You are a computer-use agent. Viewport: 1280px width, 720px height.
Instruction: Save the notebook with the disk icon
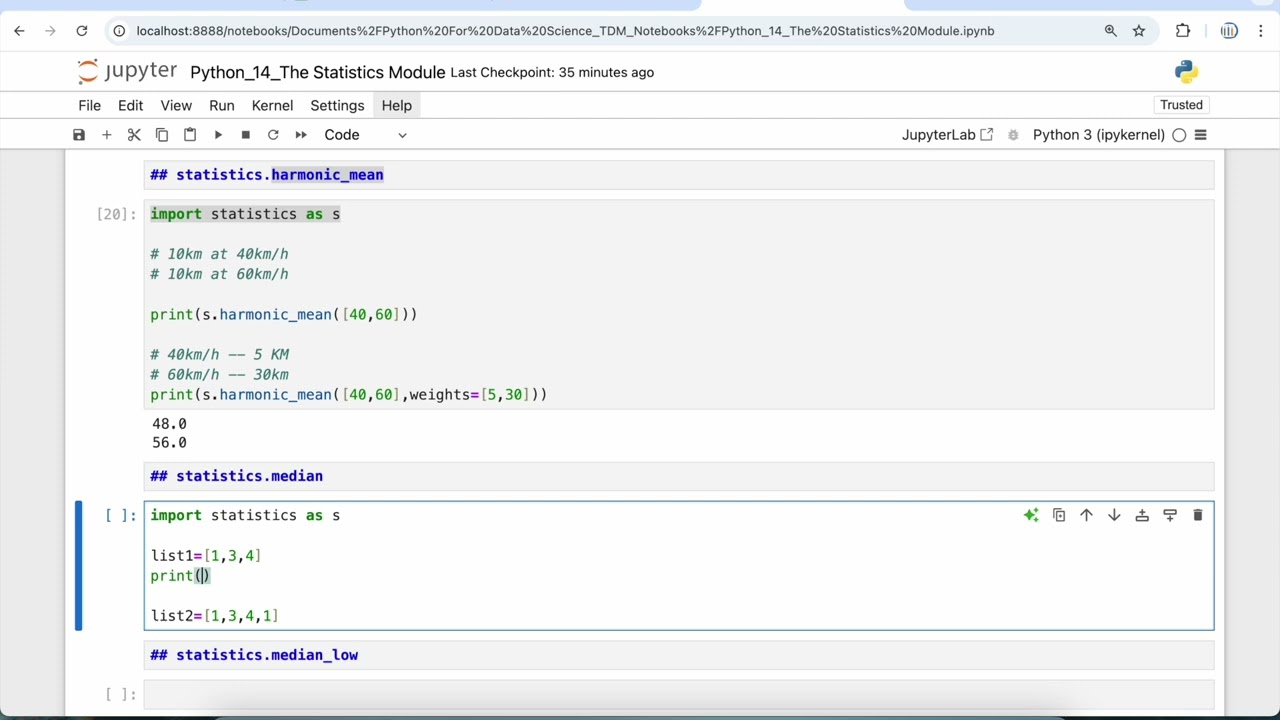tap(79, 135)
